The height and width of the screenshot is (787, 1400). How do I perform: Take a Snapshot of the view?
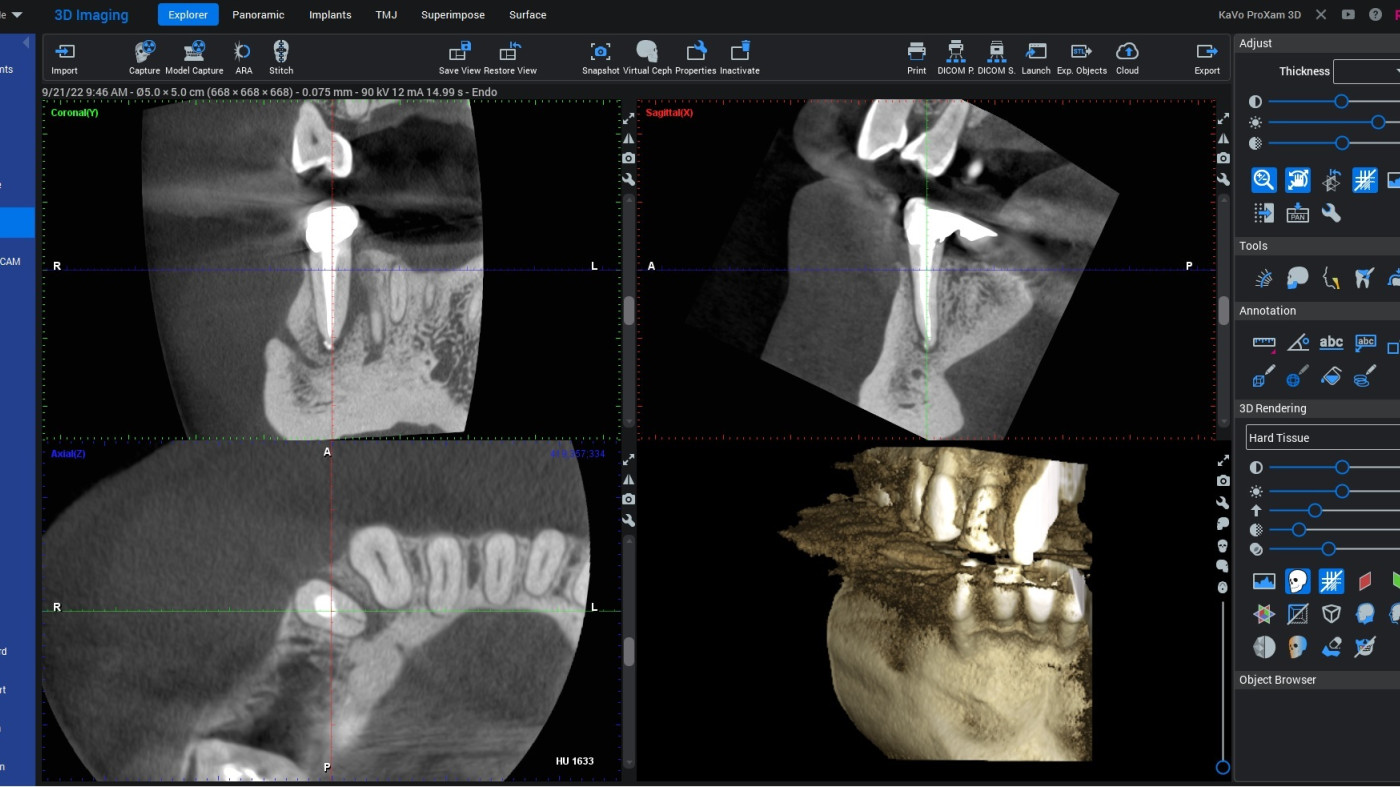(x=600, y=57)
